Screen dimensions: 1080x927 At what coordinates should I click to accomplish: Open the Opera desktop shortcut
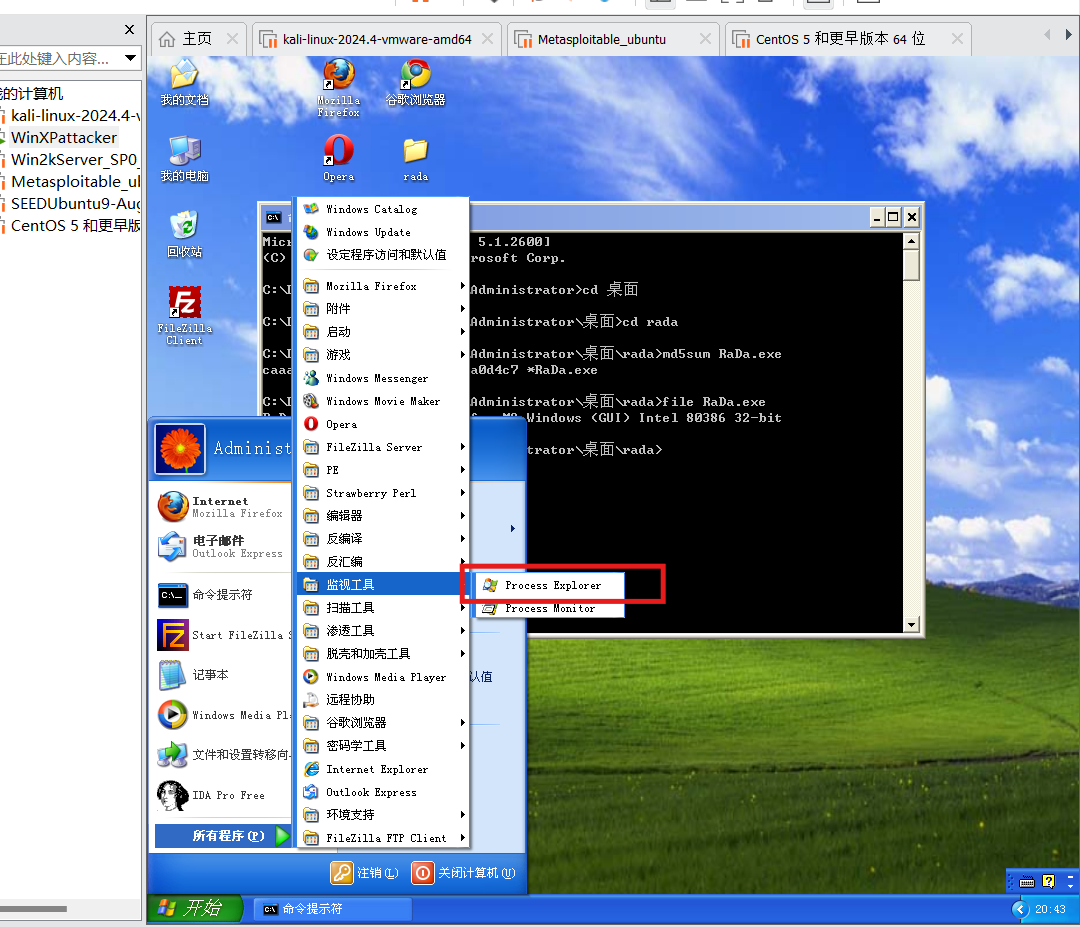(x=338, y=158)
